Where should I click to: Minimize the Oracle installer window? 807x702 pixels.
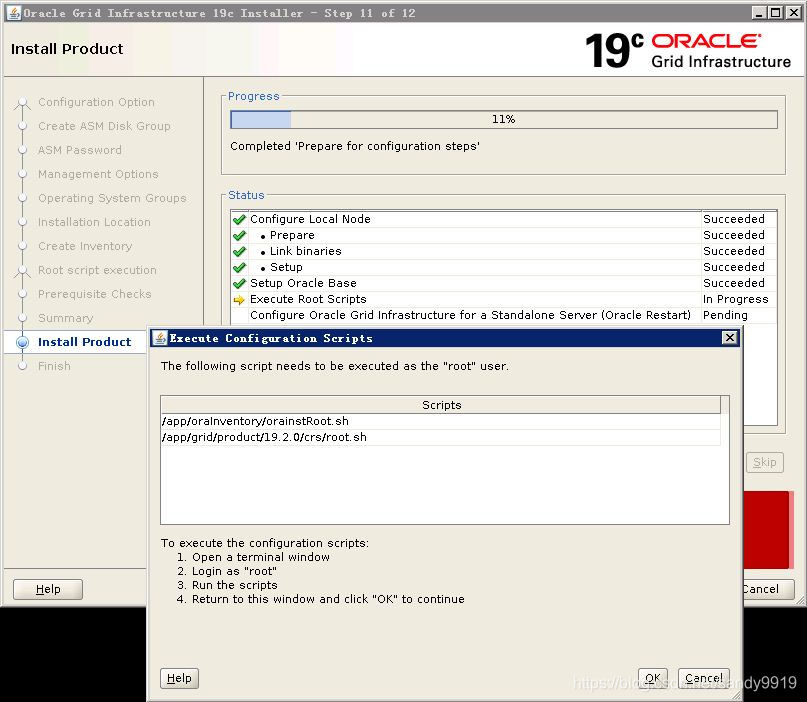758,13
